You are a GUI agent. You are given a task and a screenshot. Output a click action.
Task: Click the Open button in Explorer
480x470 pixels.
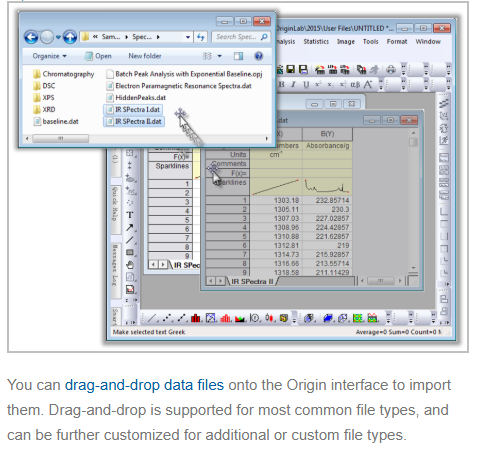point(98,56)
